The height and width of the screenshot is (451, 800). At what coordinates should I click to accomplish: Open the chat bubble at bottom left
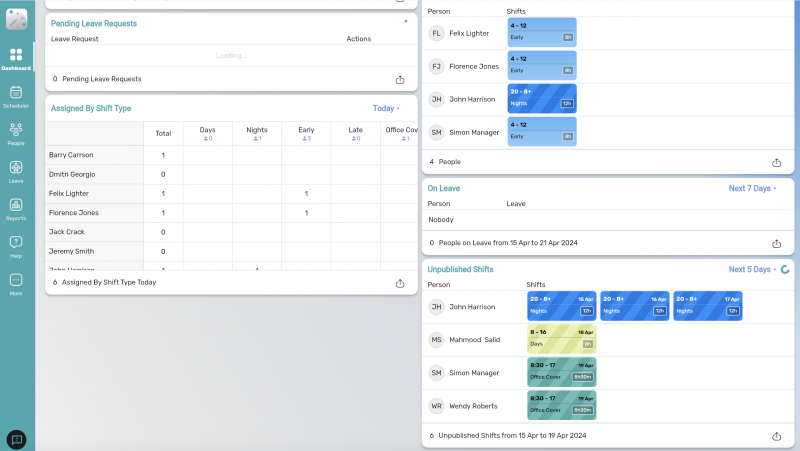16,438
